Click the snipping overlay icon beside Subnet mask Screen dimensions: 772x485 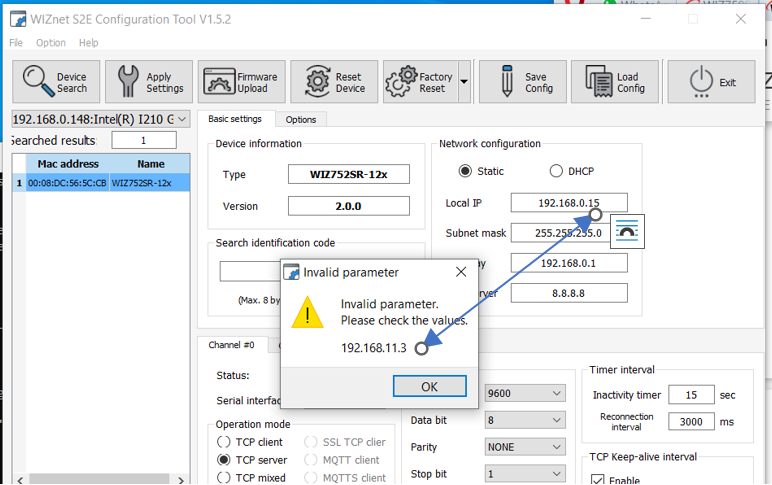pyautogui.click(x=627, y=231)
